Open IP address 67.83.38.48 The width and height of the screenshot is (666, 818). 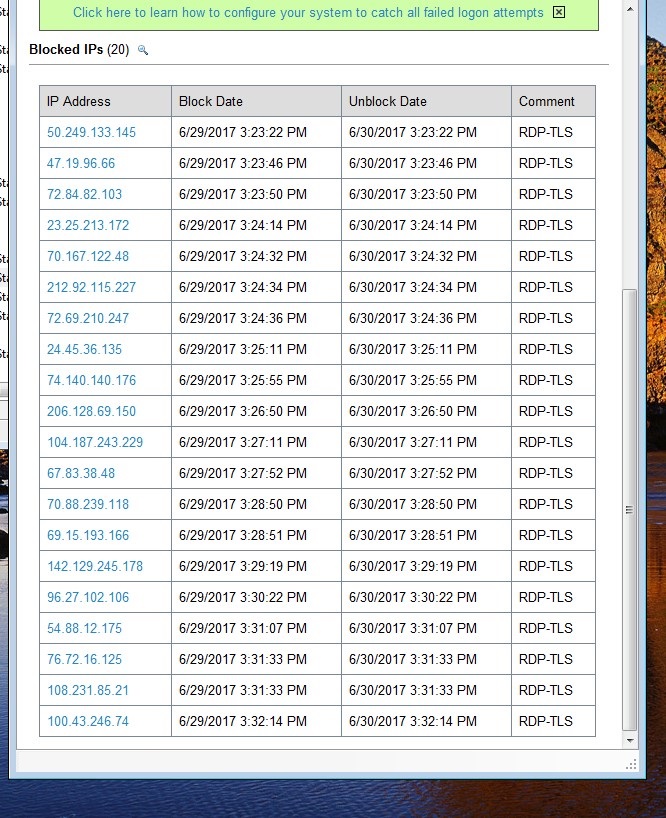[x=81, y=473]
